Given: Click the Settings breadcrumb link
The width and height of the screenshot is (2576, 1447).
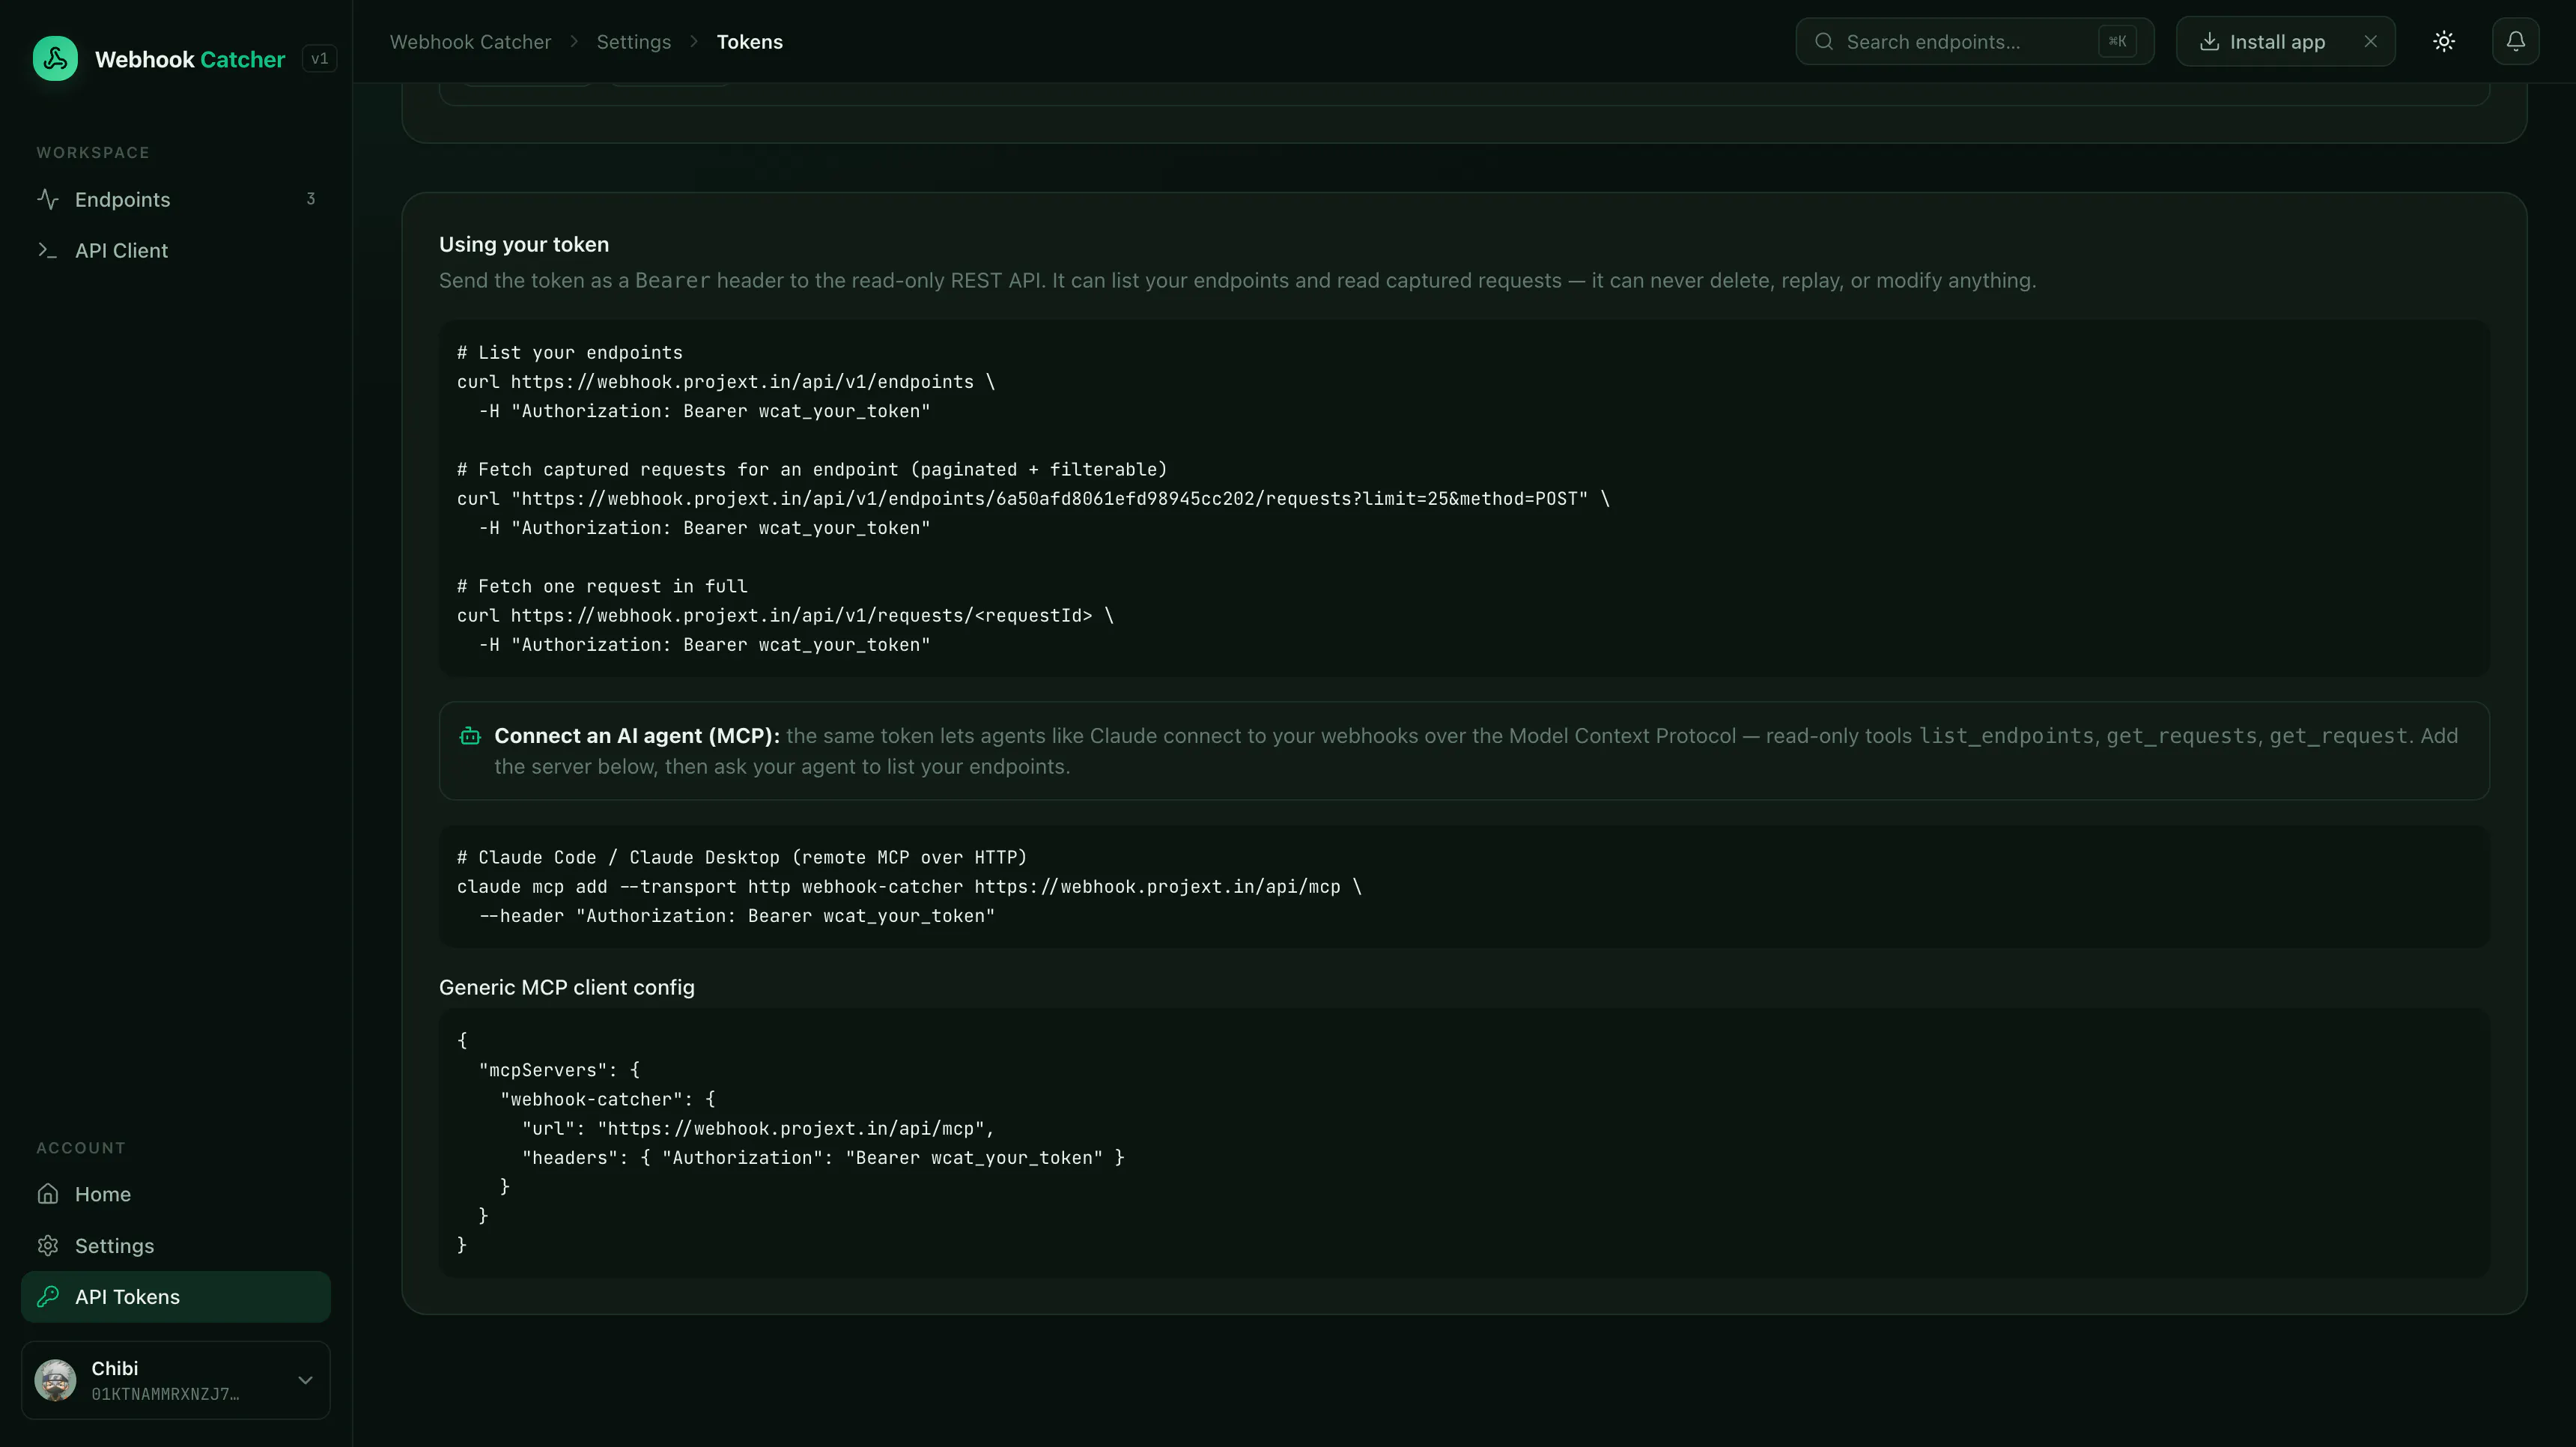Looking at the screenshot, I should tap(633, 42).
